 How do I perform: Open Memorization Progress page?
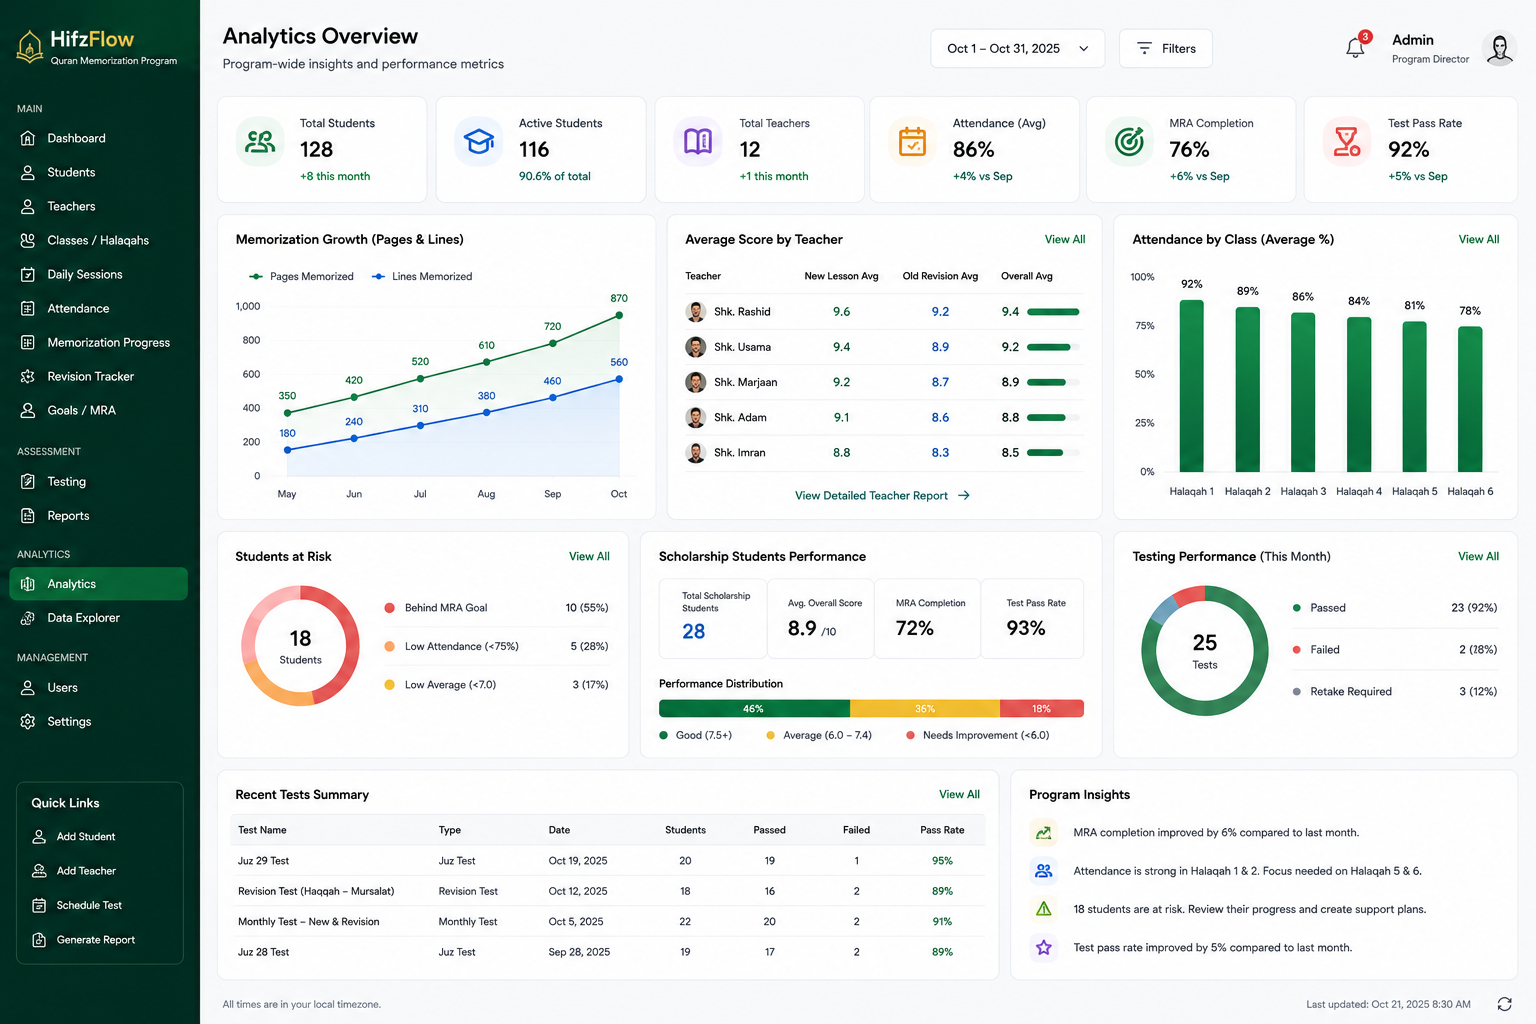98,342
